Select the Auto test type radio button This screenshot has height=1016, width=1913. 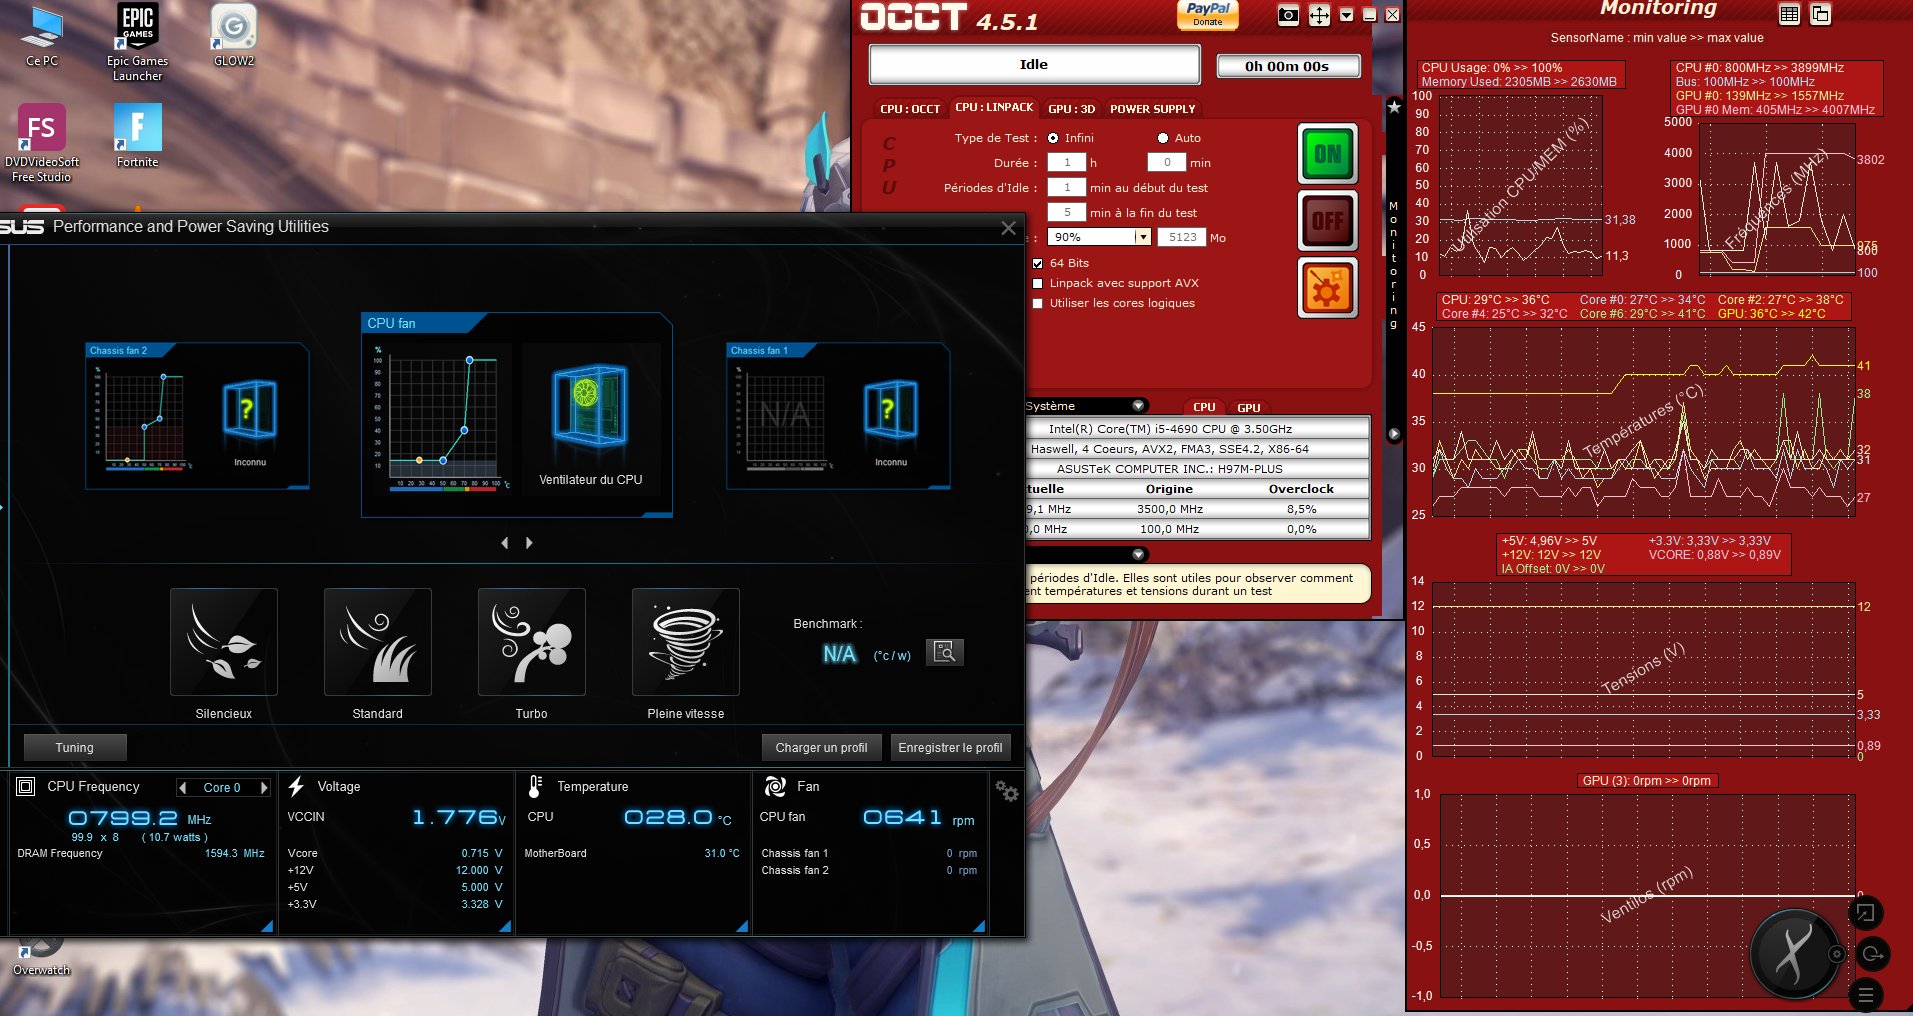1162,138
